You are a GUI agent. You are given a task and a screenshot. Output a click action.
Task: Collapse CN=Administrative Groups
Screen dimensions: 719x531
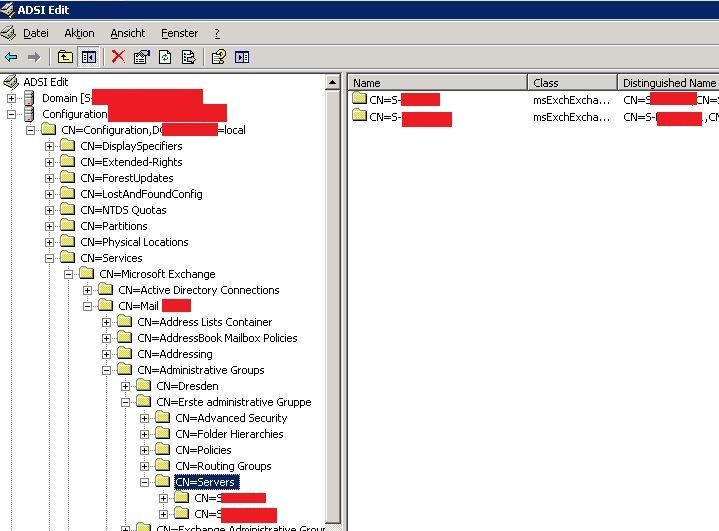point(106,370)
